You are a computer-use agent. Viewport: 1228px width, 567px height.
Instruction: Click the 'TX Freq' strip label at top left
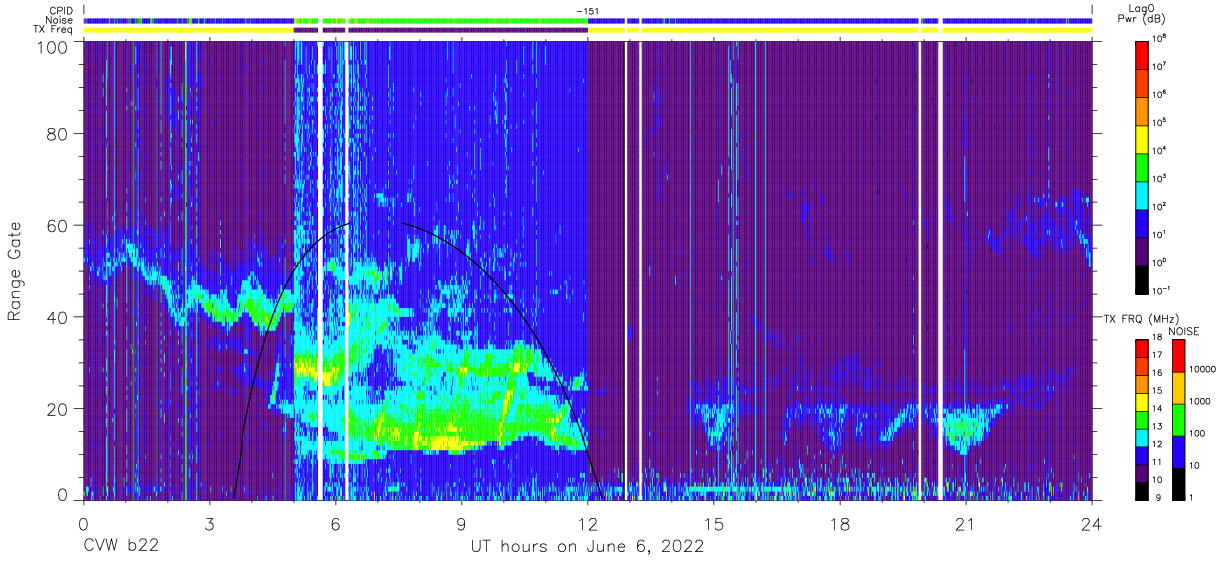point(53,30)
